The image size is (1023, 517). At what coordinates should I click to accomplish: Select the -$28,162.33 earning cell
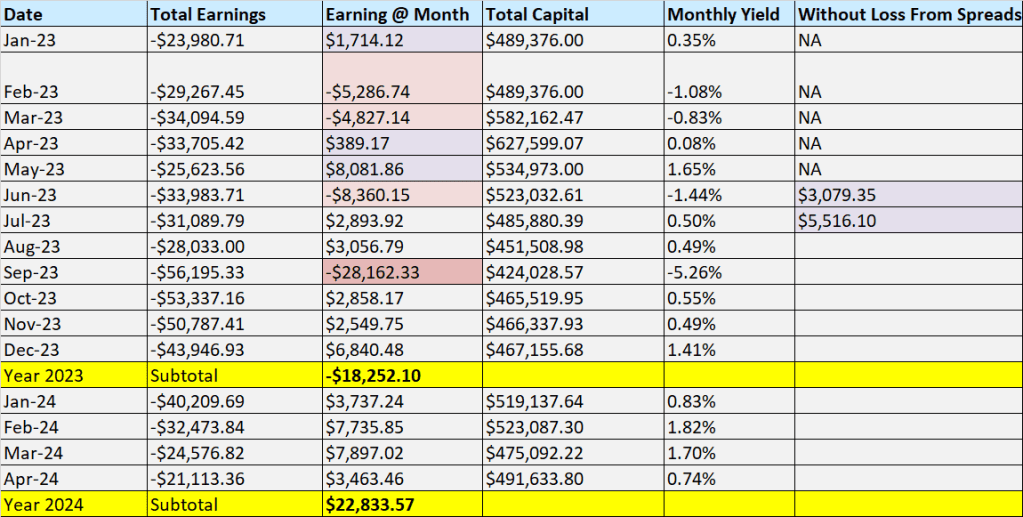tap(402, 273)
